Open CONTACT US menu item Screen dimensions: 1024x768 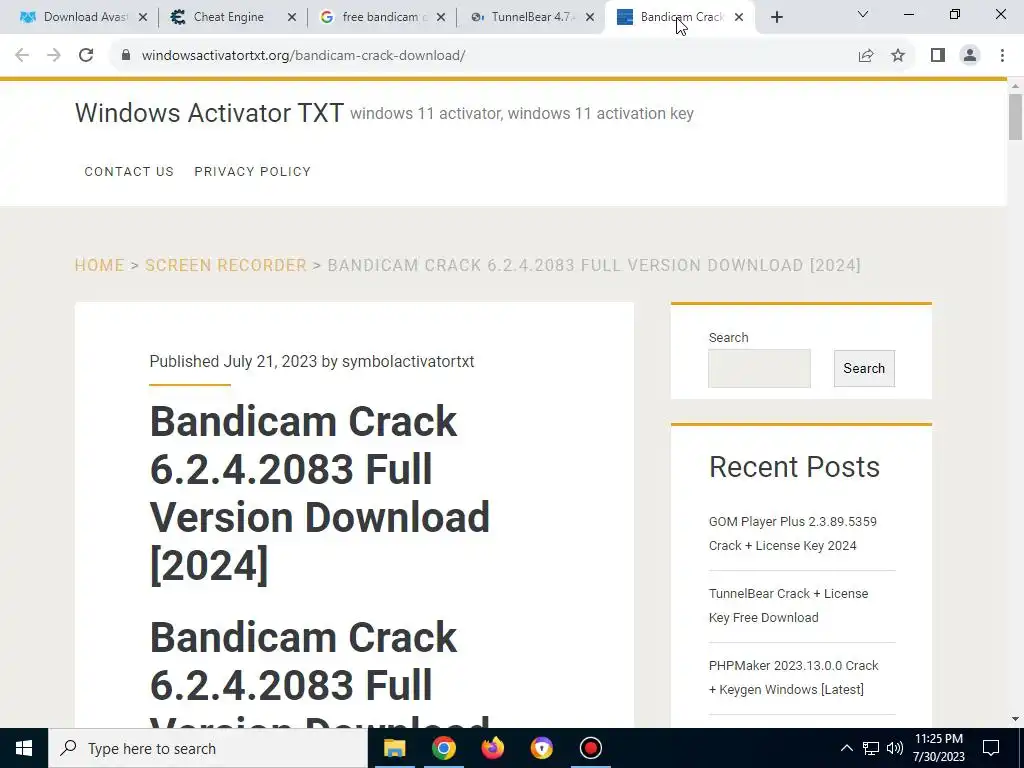[x=129, y=171]
